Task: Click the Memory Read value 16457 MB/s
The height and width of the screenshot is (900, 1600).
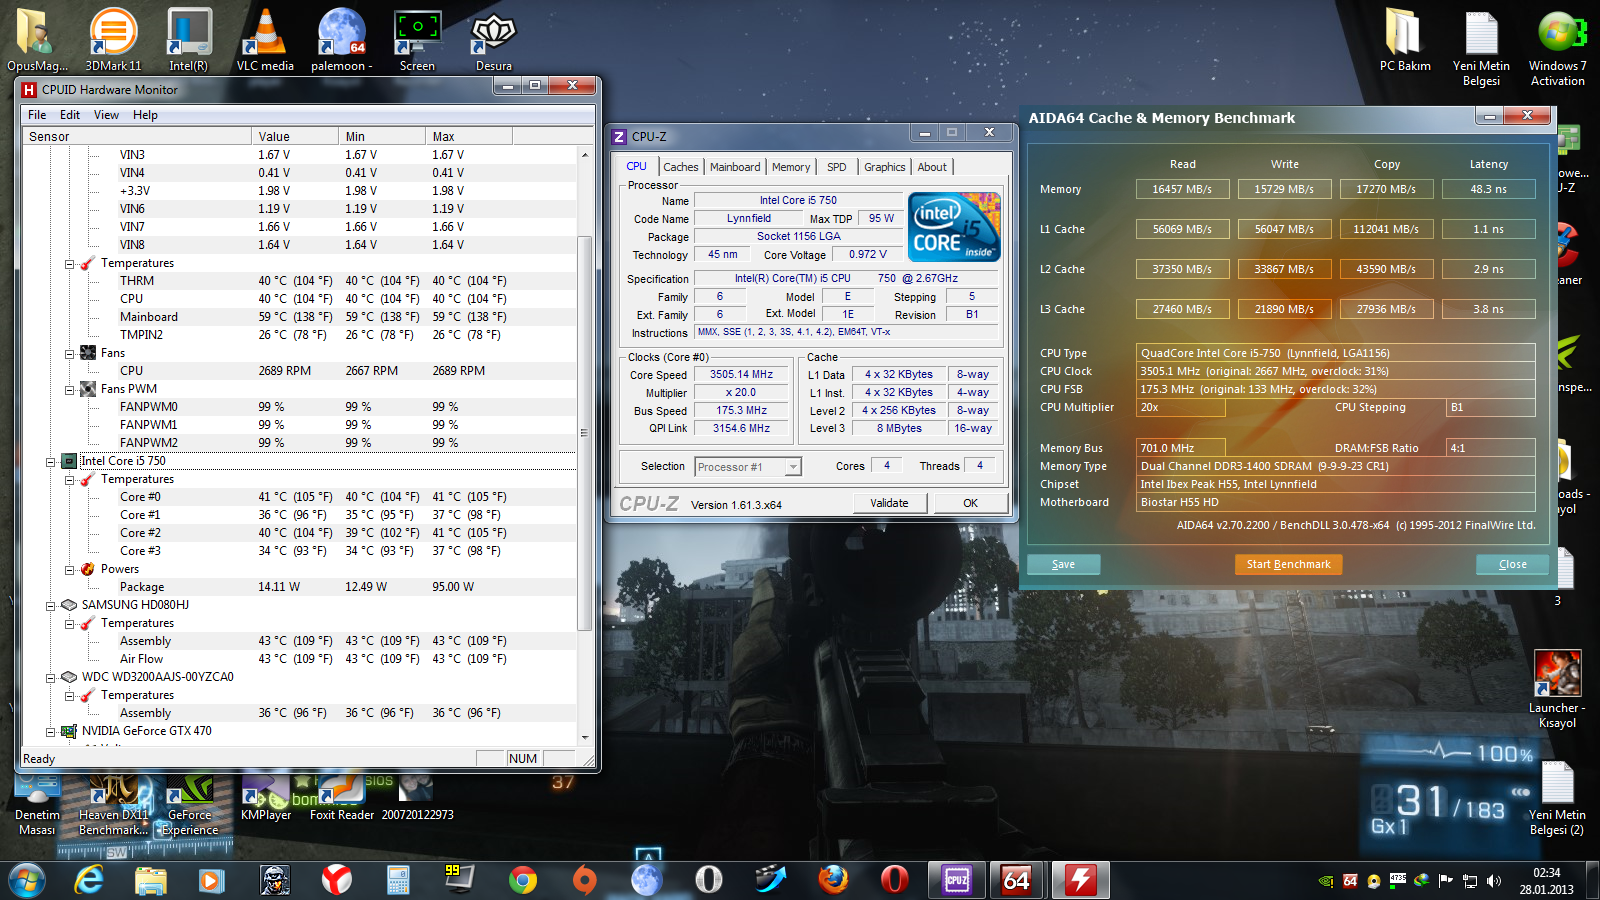Action: click(x=1182, y=189)
